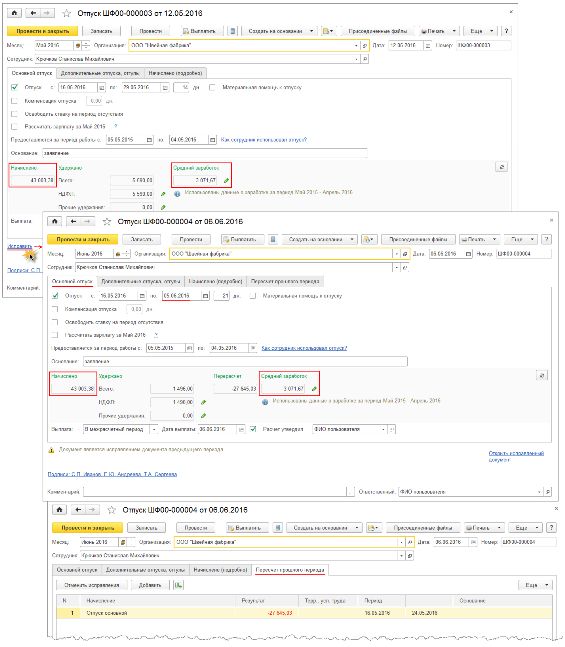Switch to the Пересчет прошлого периода tab in the middle window

[285, 281]
